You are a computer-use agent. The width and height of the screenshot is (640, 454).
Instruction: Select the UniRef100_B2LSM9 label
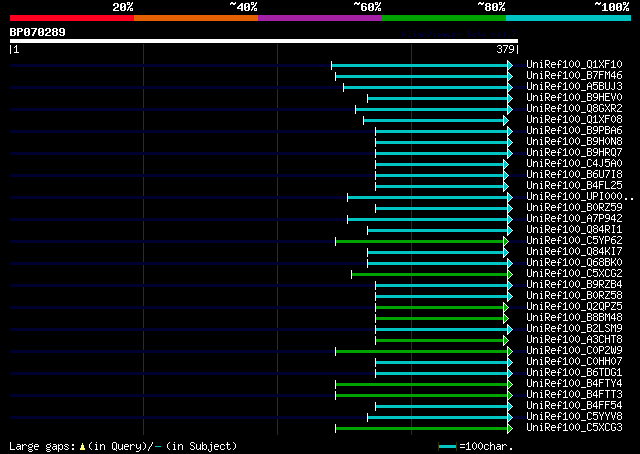[574, 329]
